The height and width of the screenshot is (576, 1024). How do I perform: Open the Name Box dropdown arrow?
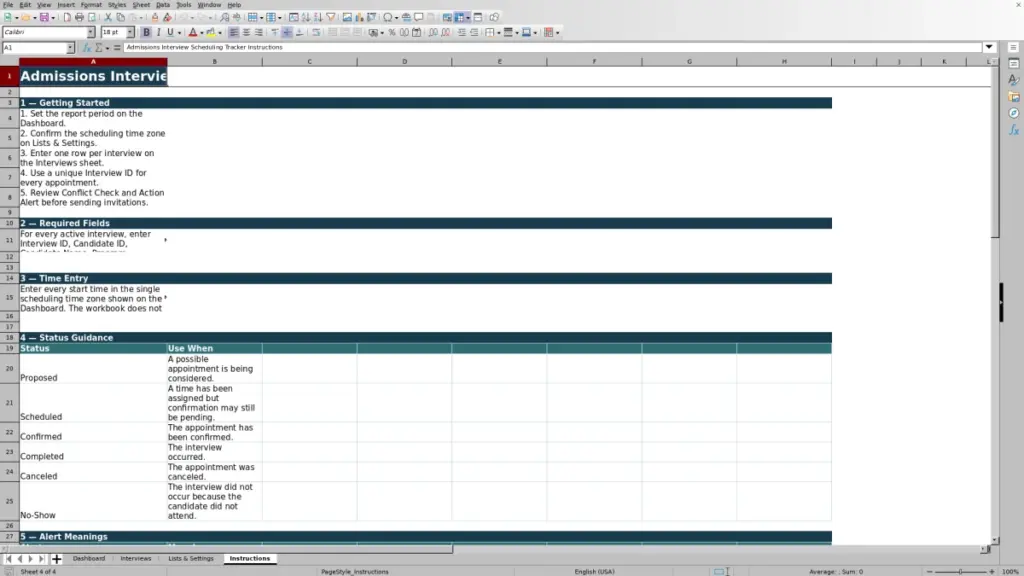click(70, 48)
